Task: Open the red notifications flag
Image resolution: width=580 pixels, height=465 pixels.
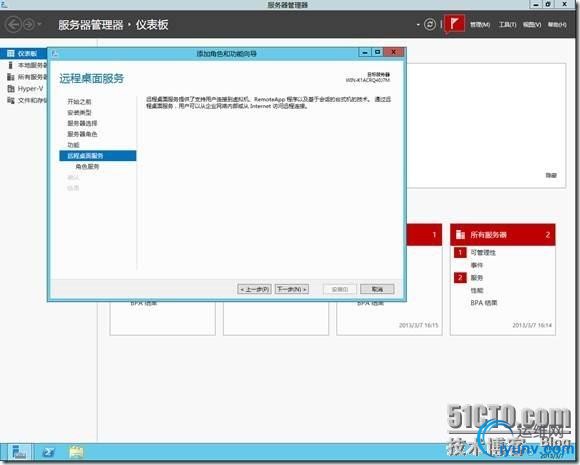Action: pos(454,24)
